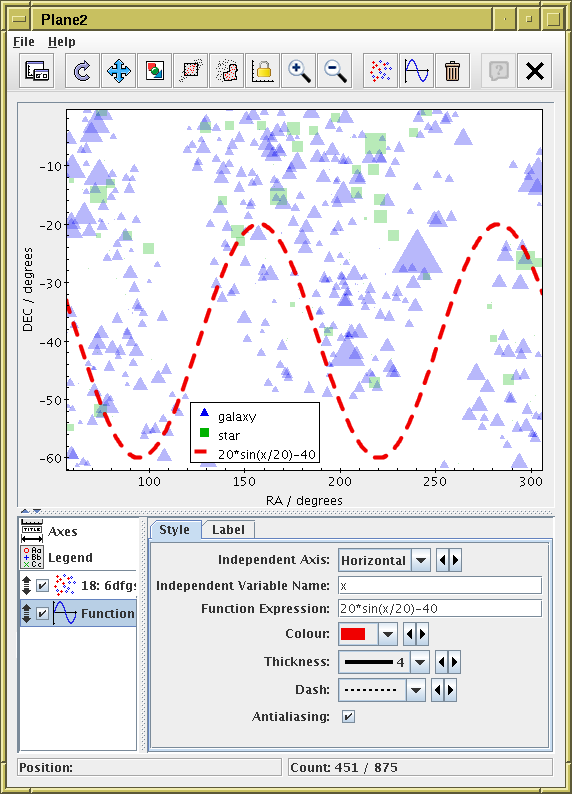Click the replot refresh icon
572x794 pixels.
pyautogui.click(x=83, y=71)
